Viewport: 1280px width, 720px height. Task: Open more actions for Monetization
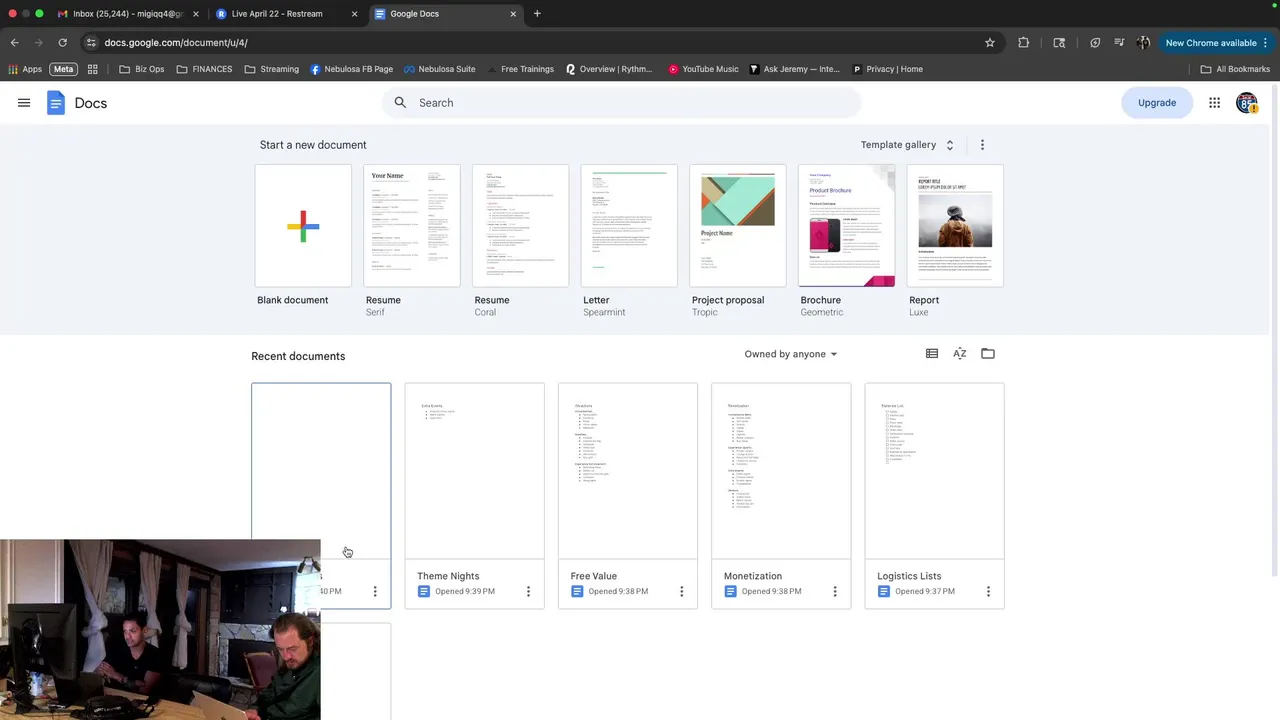[x=834, y=591]
